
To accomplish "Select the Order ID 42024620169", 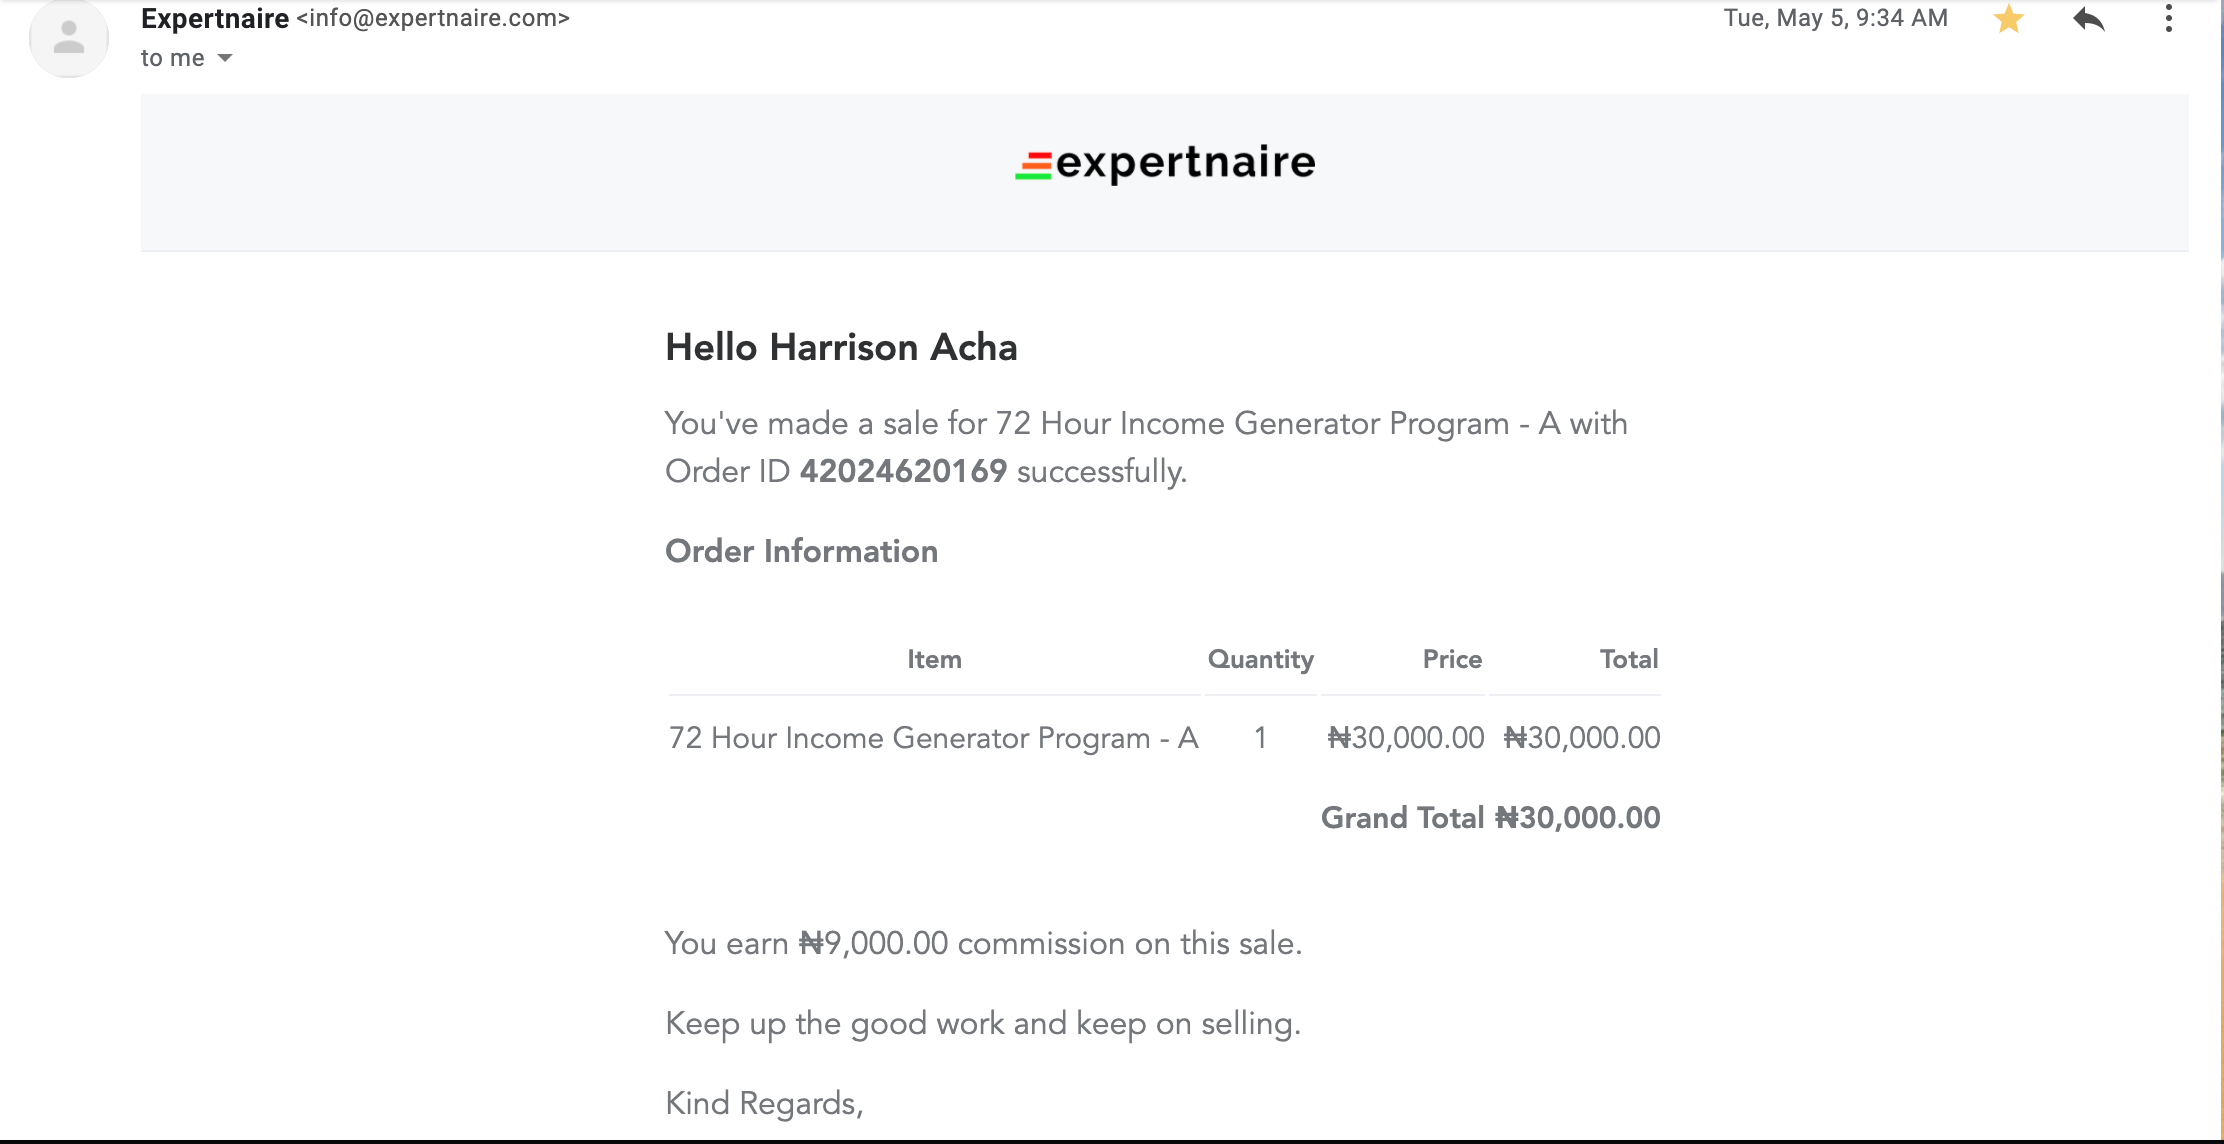I will point(903,471).
